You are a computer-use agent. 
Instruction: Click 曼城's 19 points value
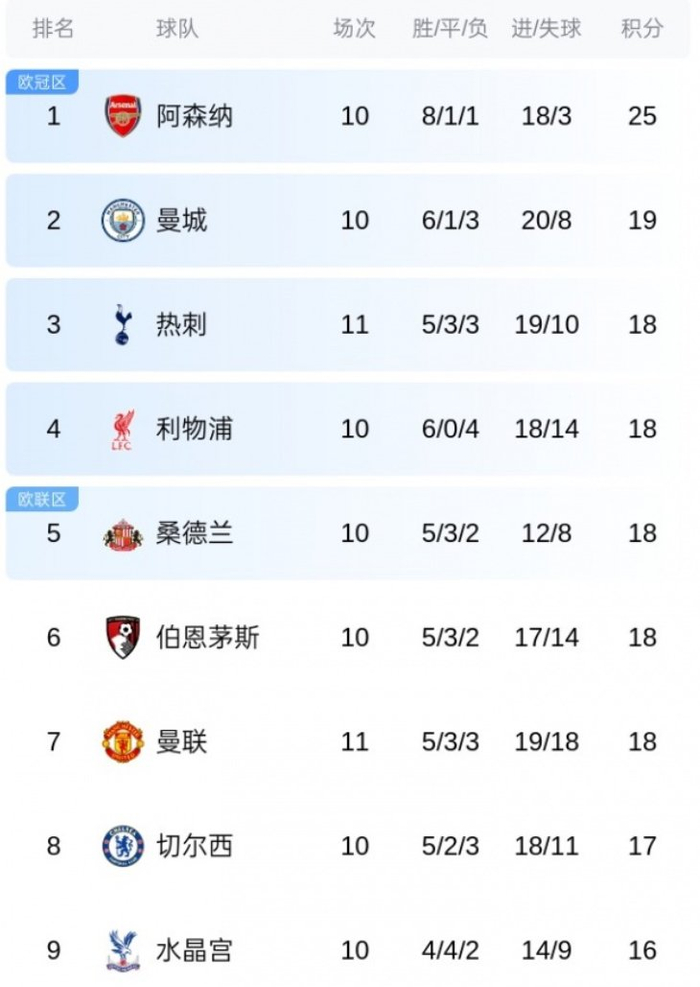coord(642,220)
